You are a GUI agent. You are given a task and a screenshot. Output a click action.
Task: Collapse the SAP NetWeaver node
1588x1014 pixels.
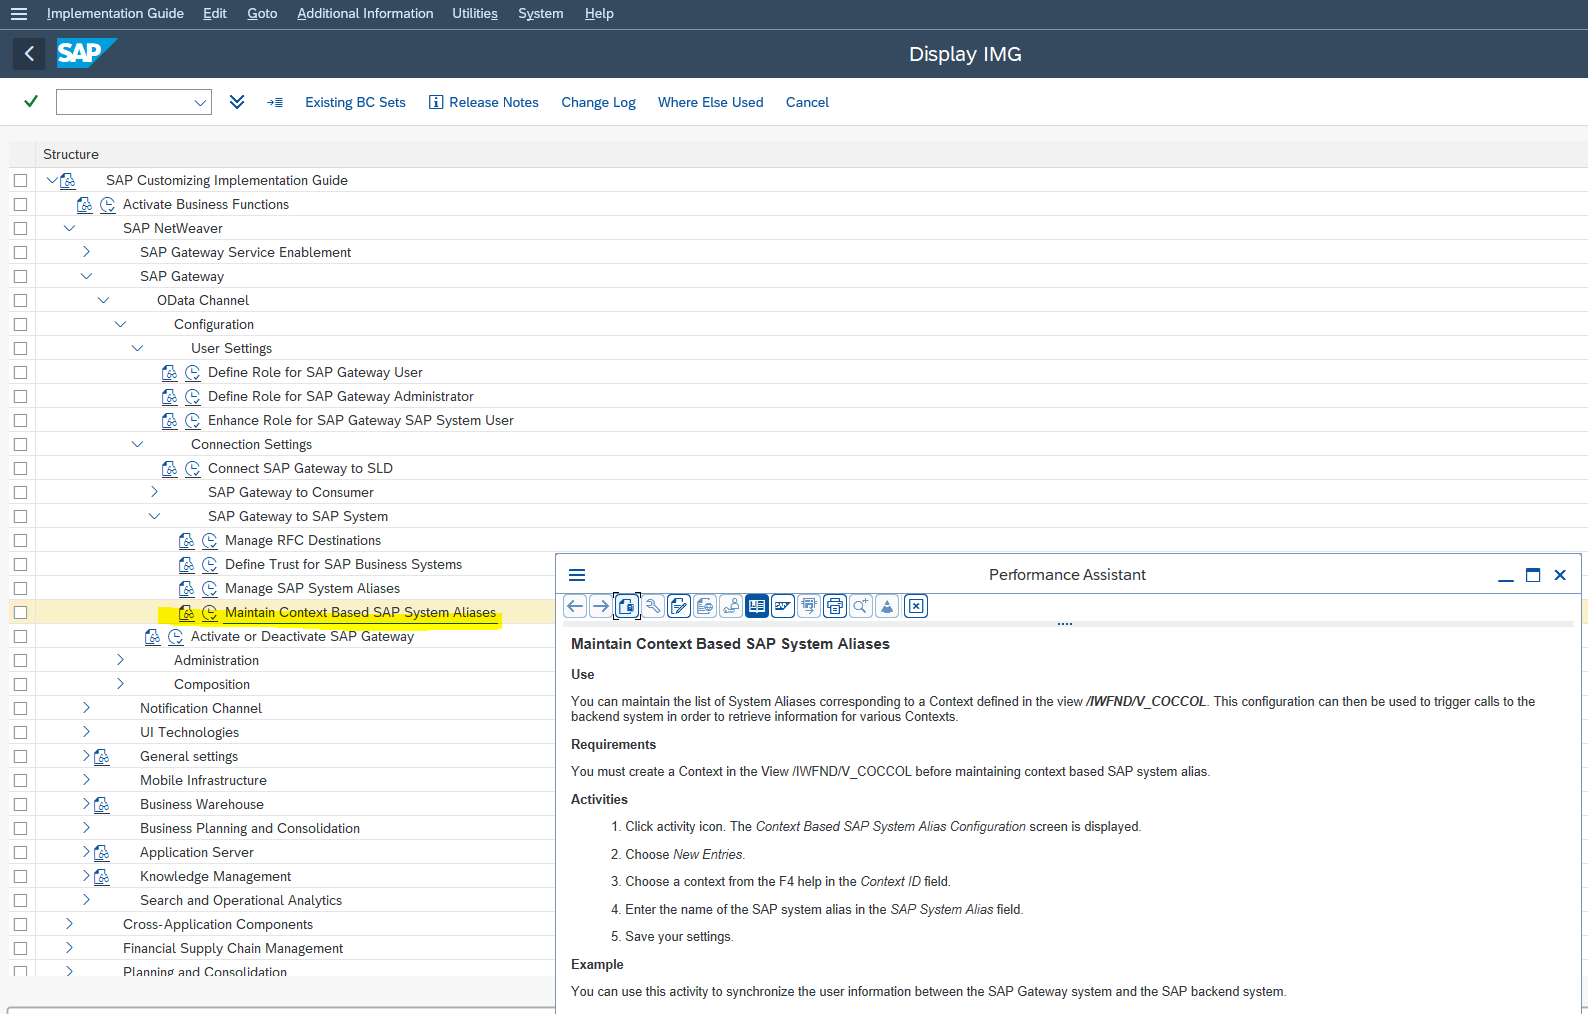coord(69,228)
